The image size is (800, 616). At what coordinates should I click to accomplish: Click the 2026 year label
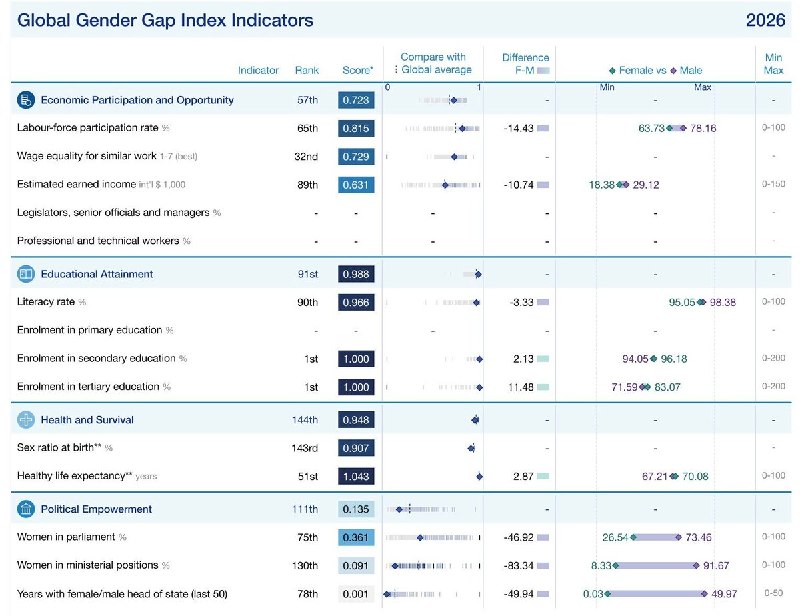(765, 20)
